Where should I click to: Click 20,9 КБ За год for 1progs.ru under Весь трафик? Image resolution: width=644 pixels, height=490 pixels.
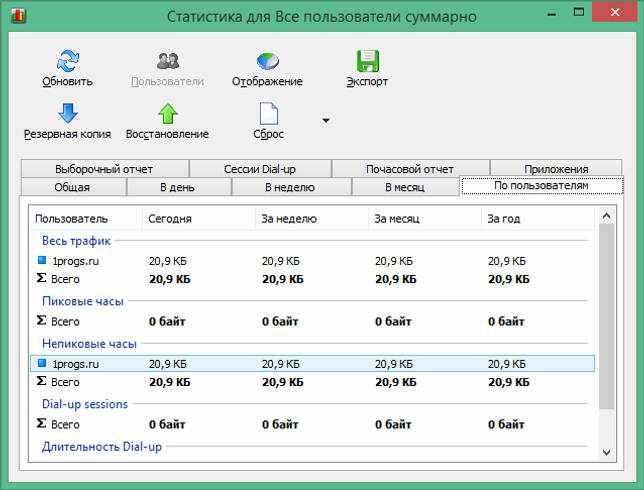click(507, 261)
